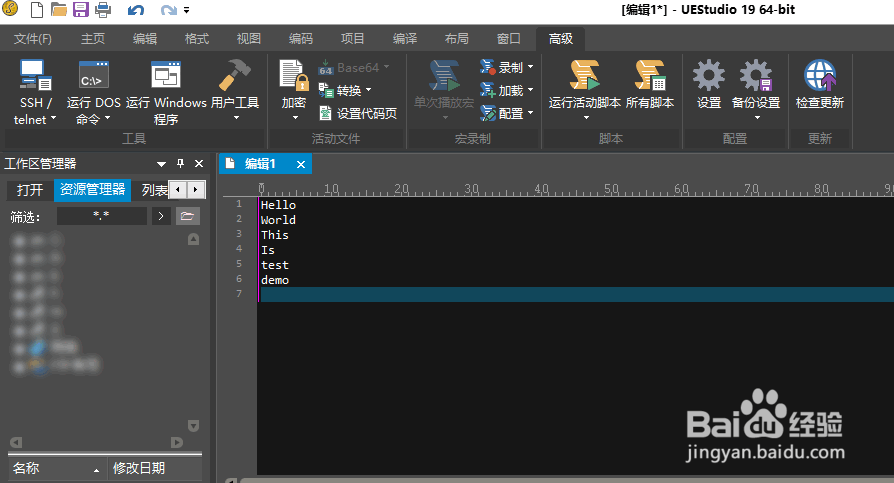
Task: Click the highlighted empty line 7
Action: (576, 294)
